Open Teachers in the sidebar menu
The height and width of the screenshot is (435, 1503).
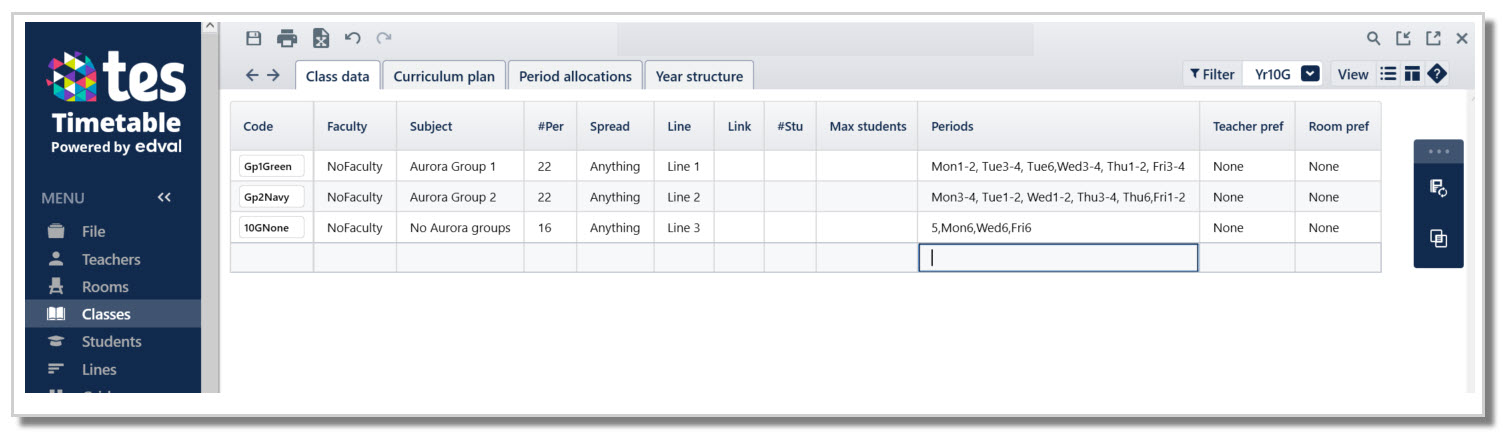tap(111, 259)
